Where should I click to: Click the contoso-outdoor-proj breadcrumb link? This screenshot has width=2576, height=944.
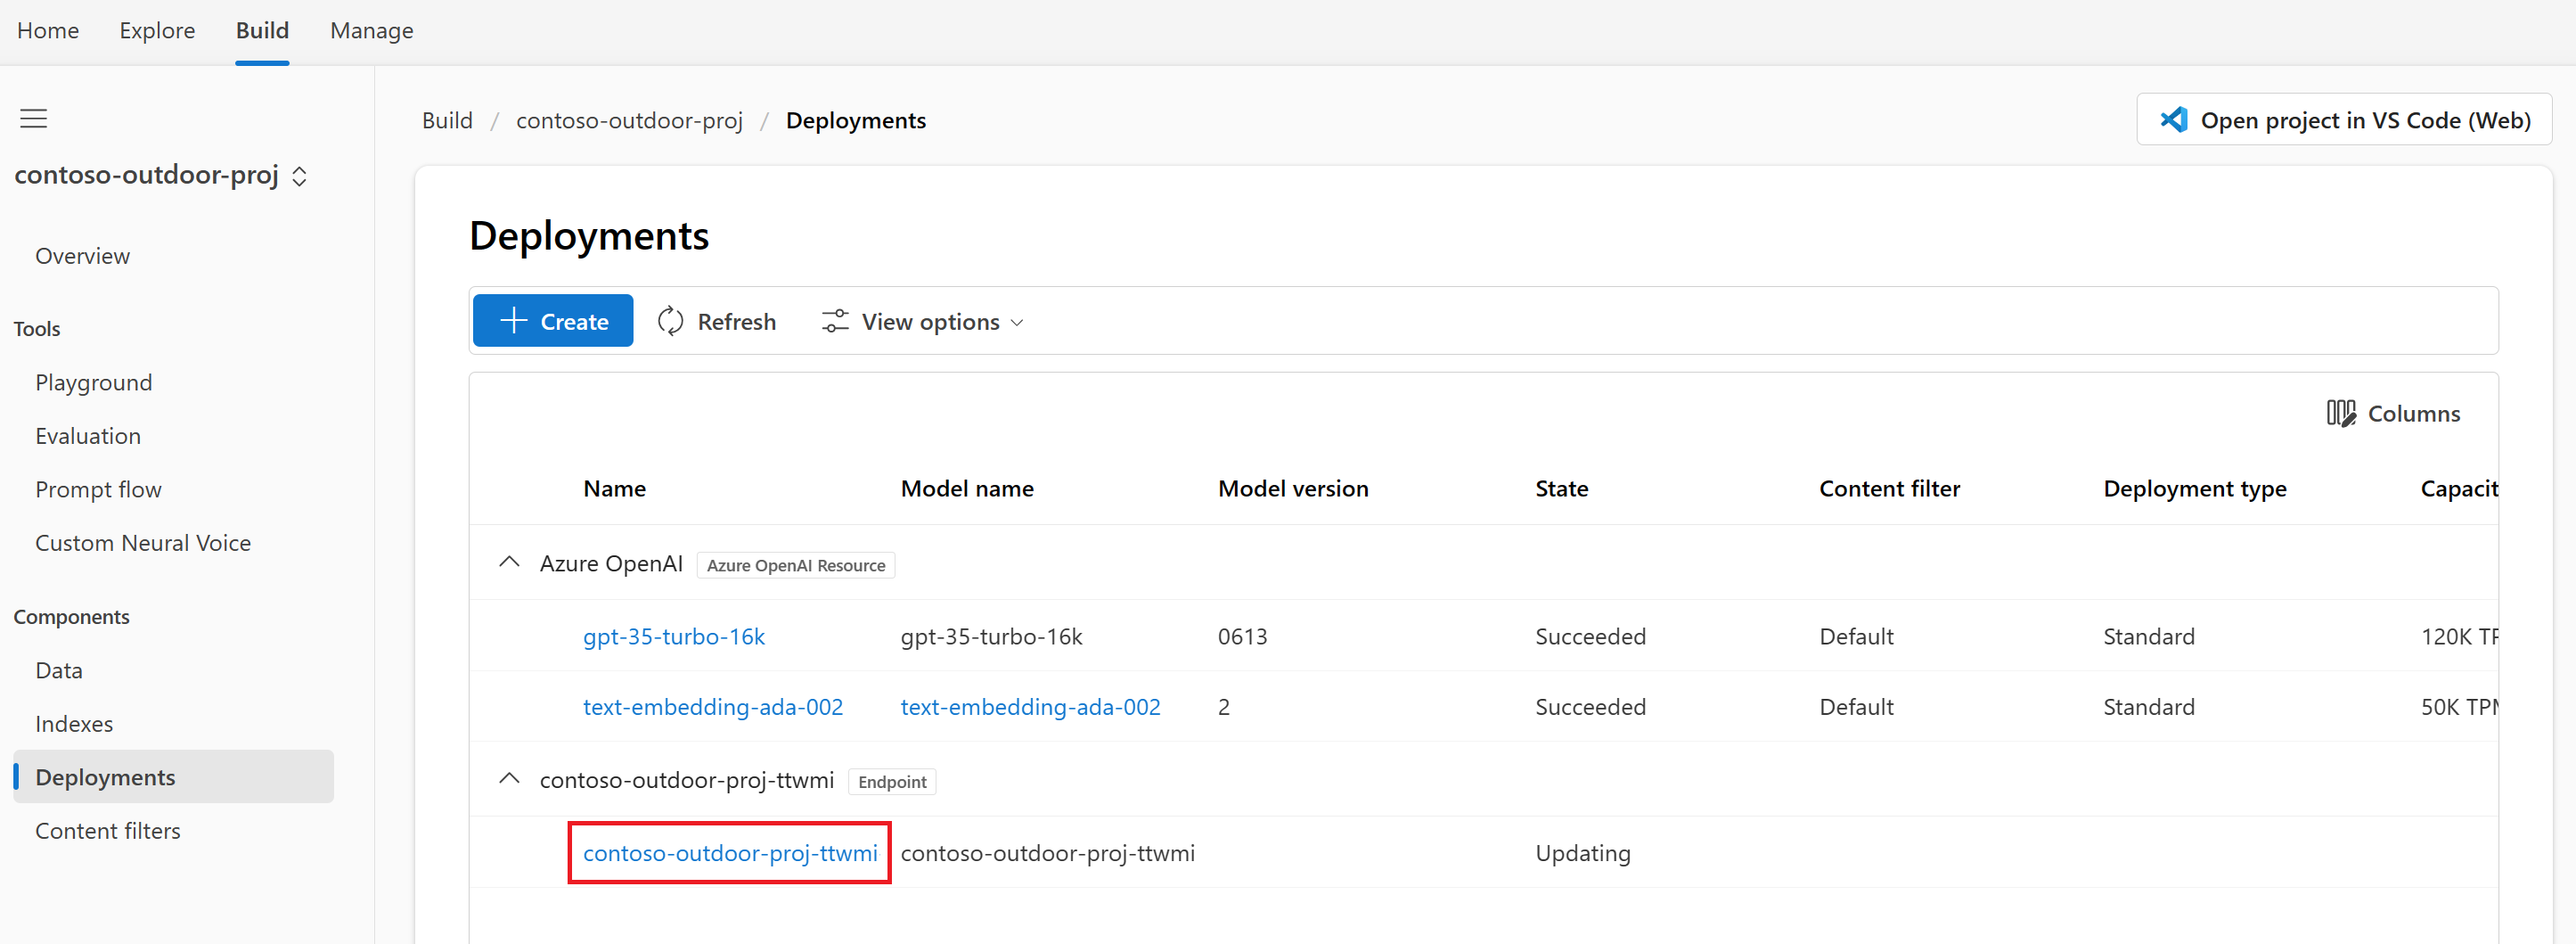coord(629,121)
